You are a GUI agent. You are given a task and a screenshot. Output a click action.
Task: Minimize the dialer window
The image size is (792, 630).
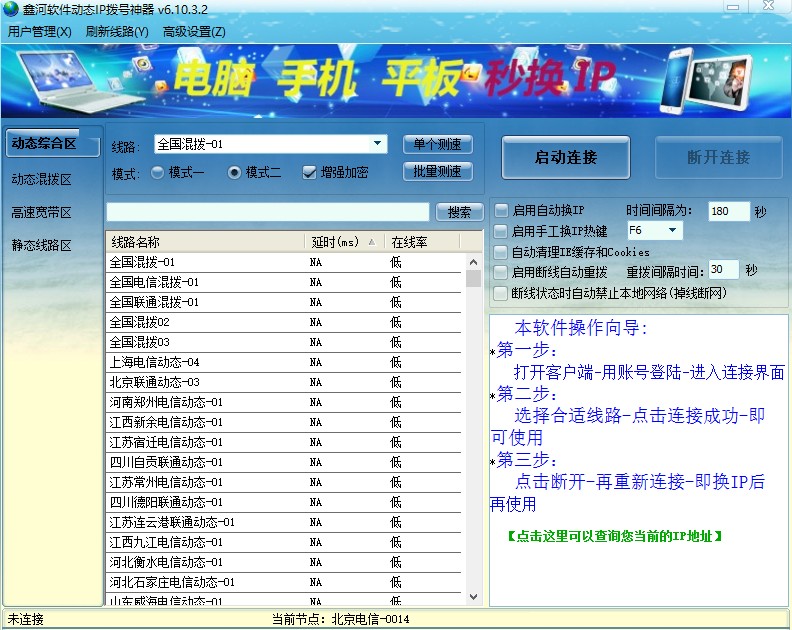pyautogui.click(x=733, y=7)
